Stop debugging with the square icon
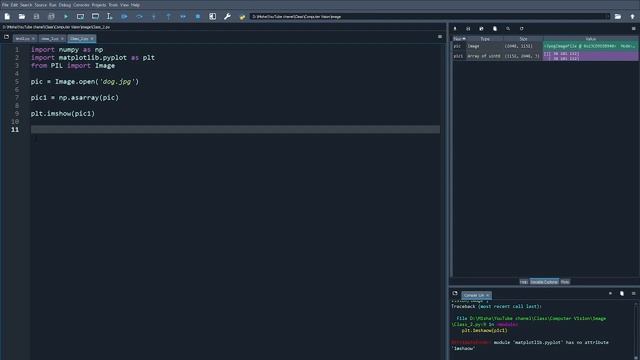The width and height of the screenshot is (640, 360). [x=198, y=17]
